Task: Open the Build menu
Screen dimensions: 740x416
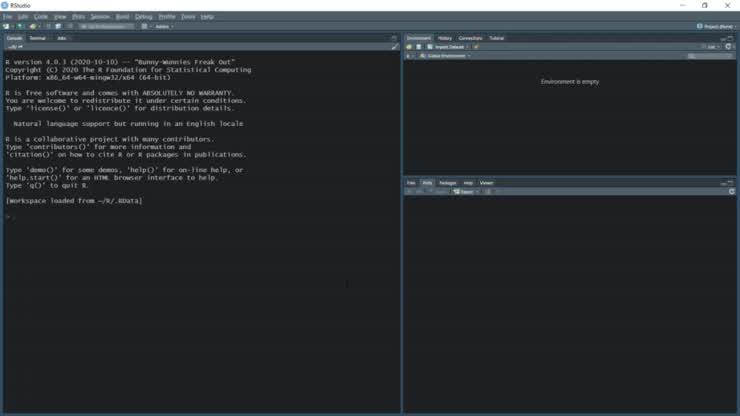Action: point(122,17)
